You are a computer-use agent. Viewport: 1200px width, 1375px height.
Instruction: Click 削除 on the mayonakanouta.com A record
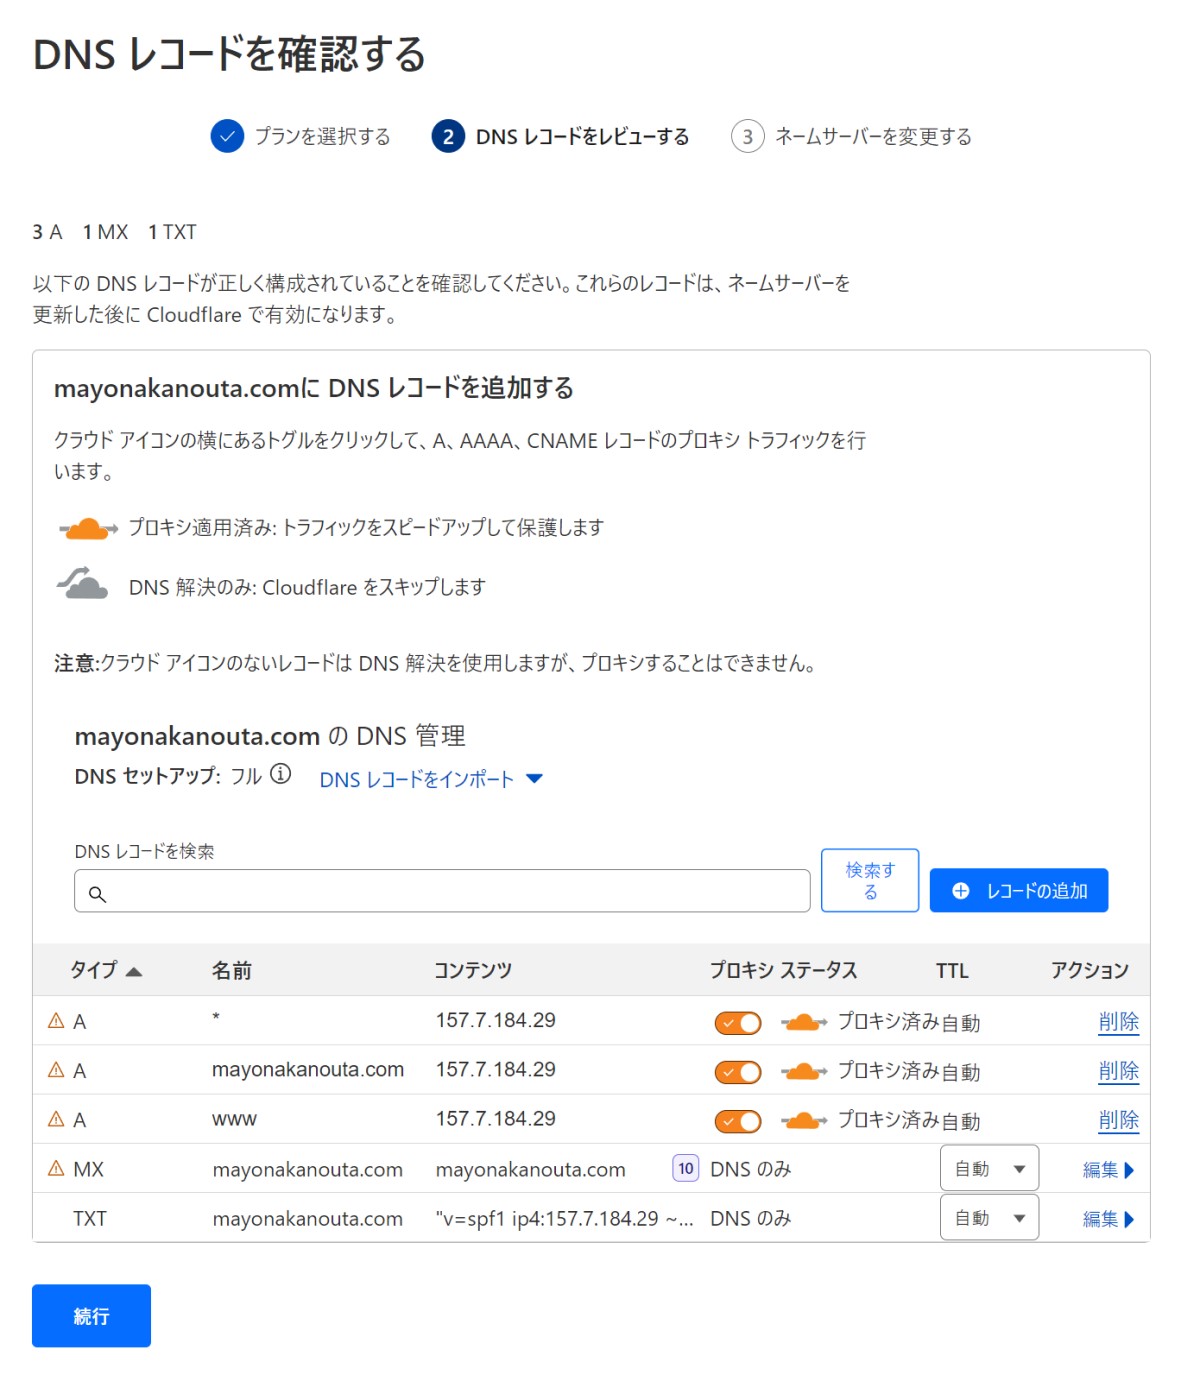tap(1118, 1070)
